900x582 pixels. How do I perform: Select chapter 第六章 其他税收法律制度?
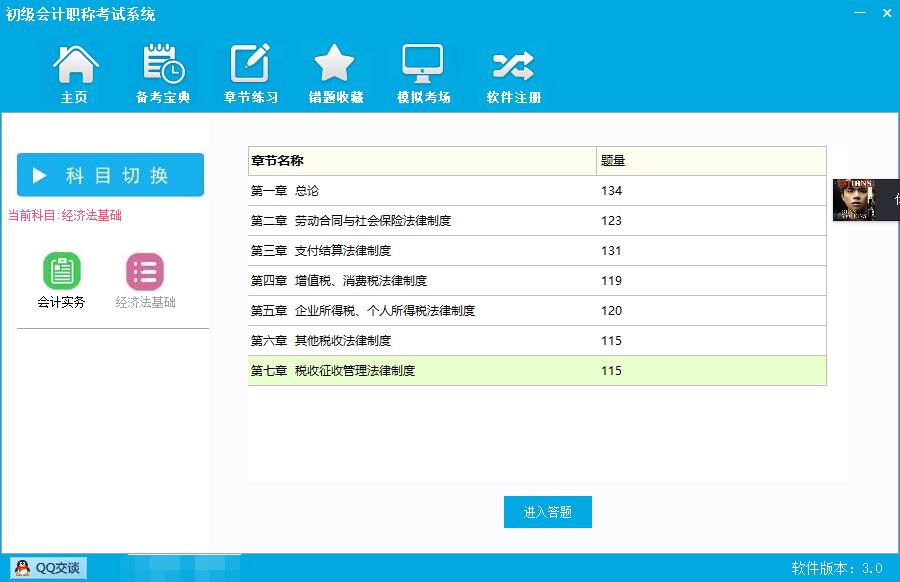(420, 341)
